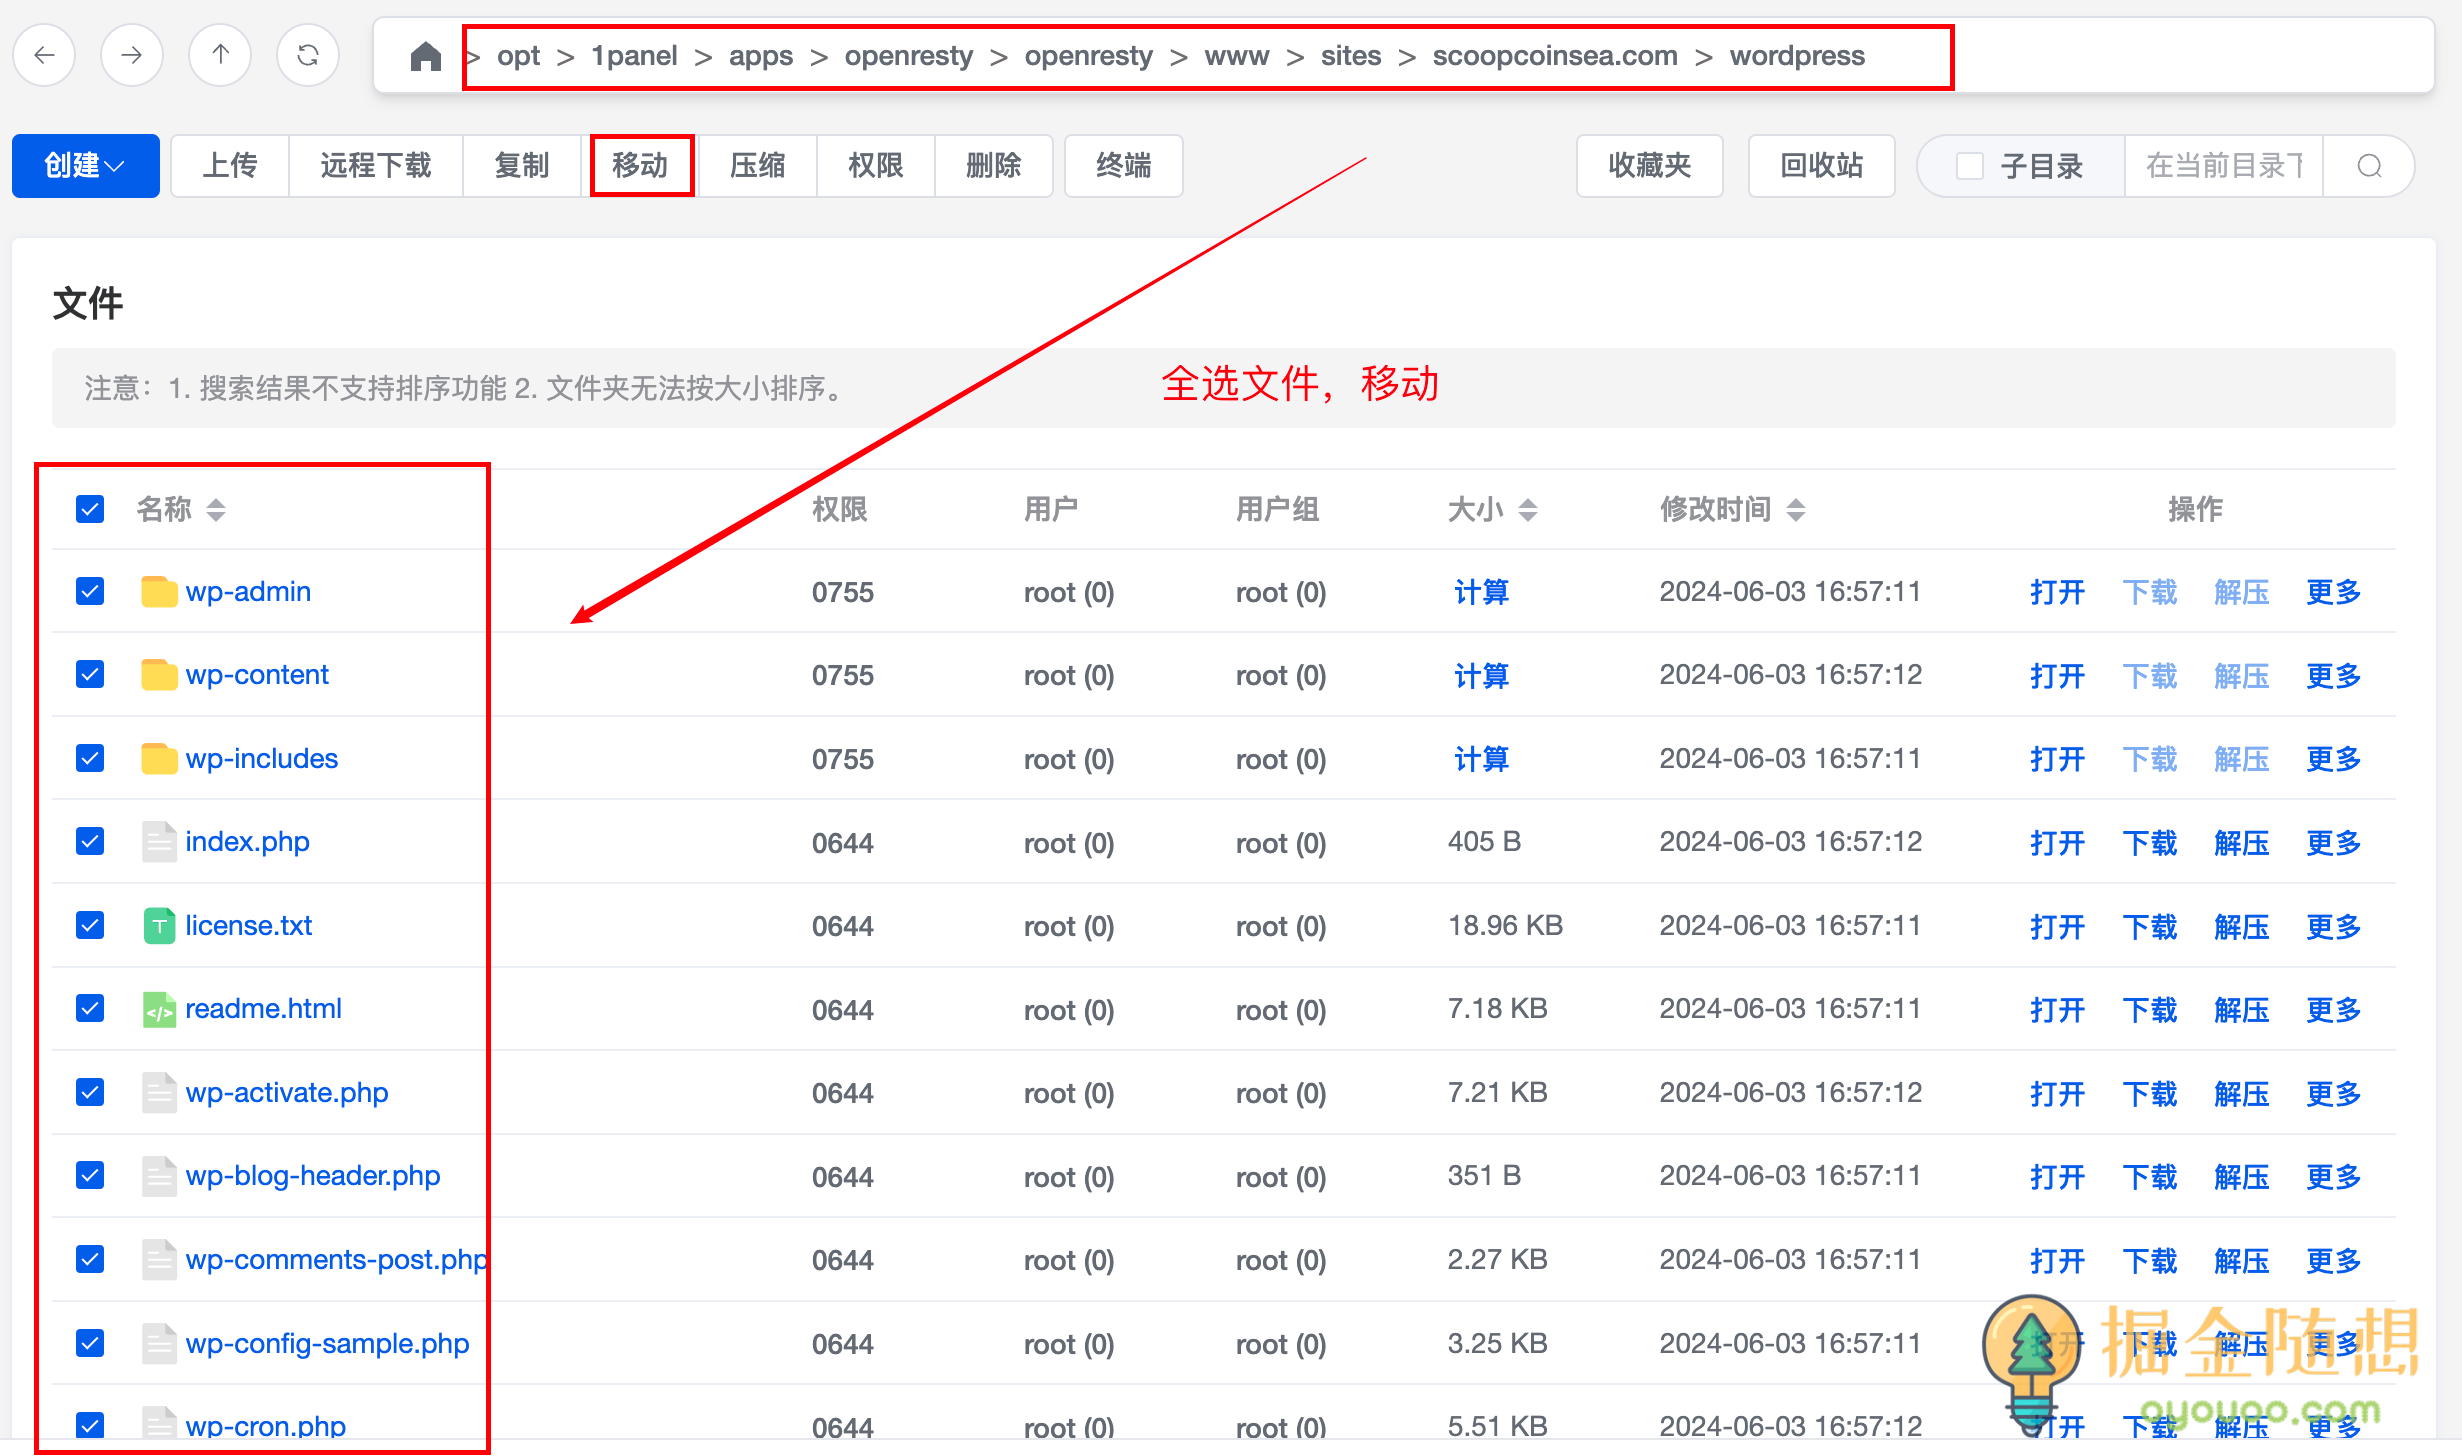Screen dimensions: 2462x1456
Task: Open the 创建 create dropdown
Action: tap(85, 166)
